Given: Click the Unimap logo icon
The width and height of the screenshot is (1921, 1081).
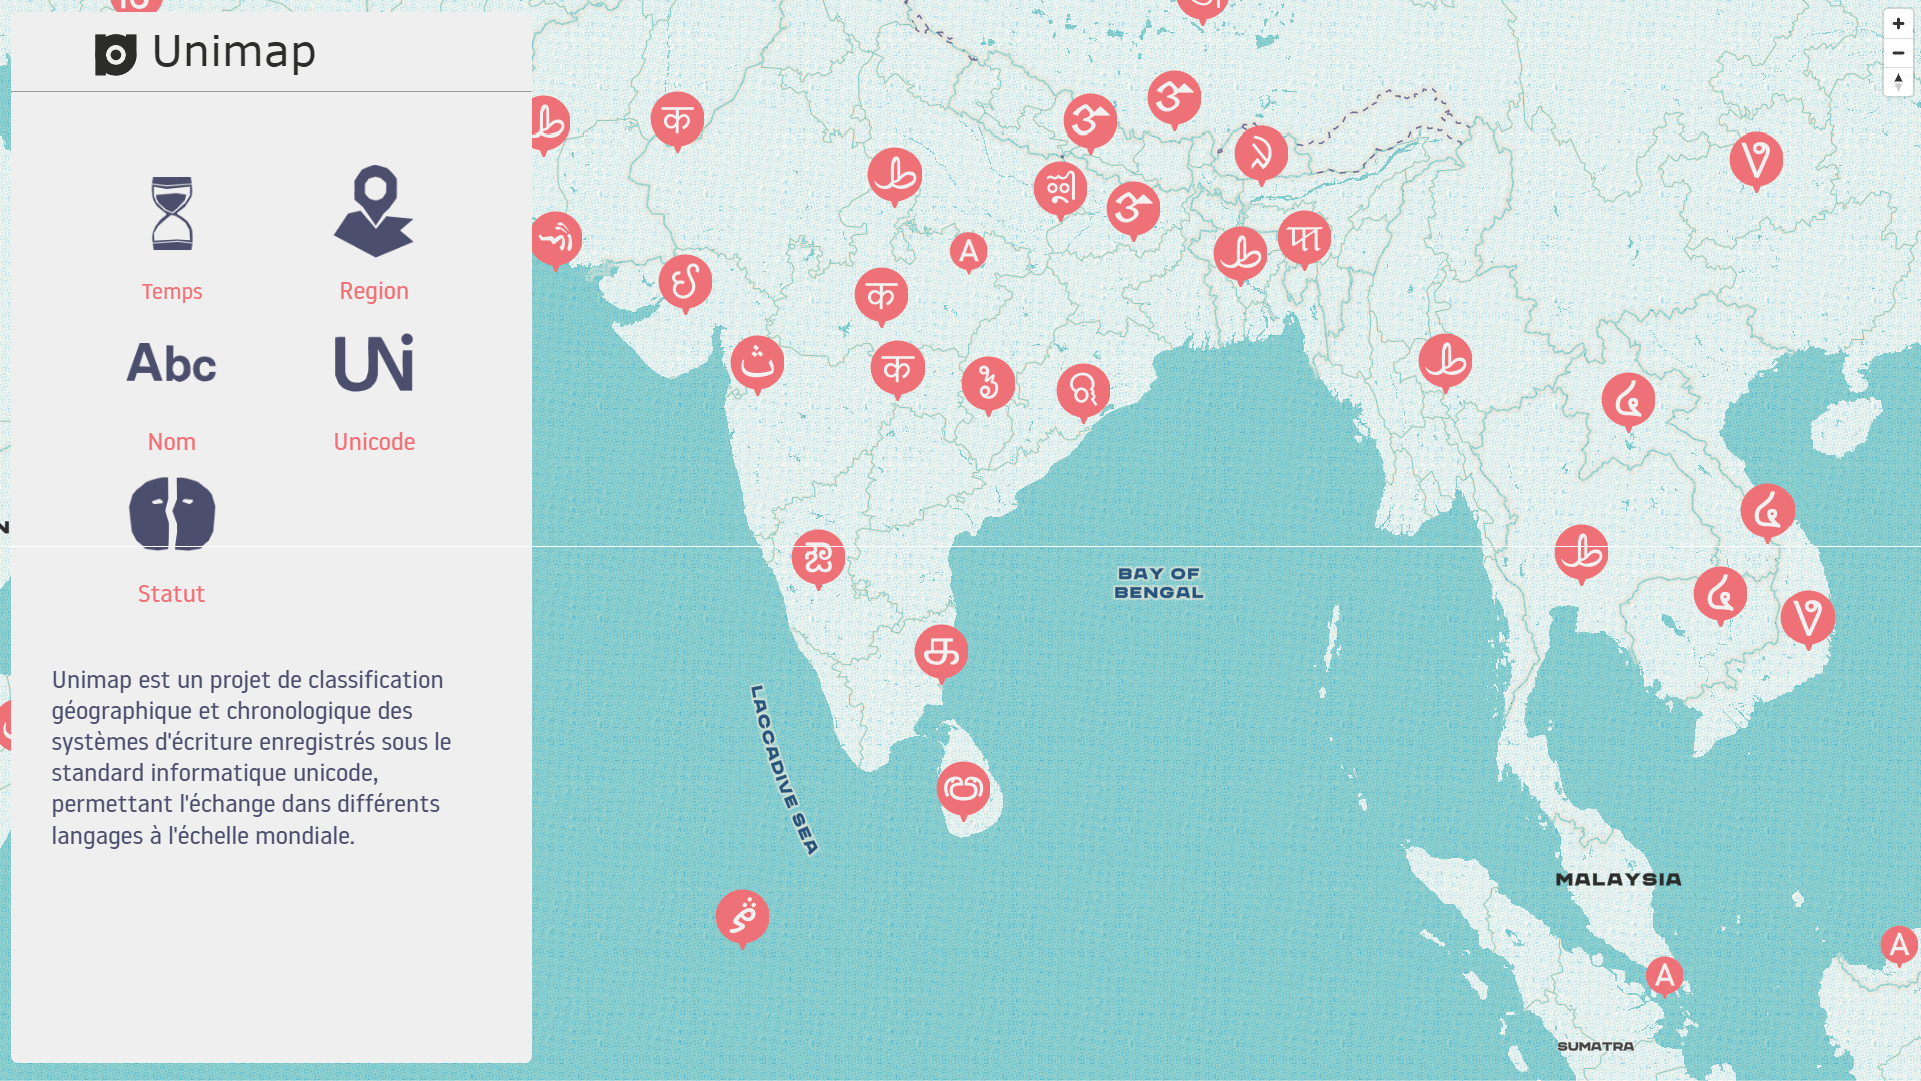Looking at the screenshot, I should (116, 54).
